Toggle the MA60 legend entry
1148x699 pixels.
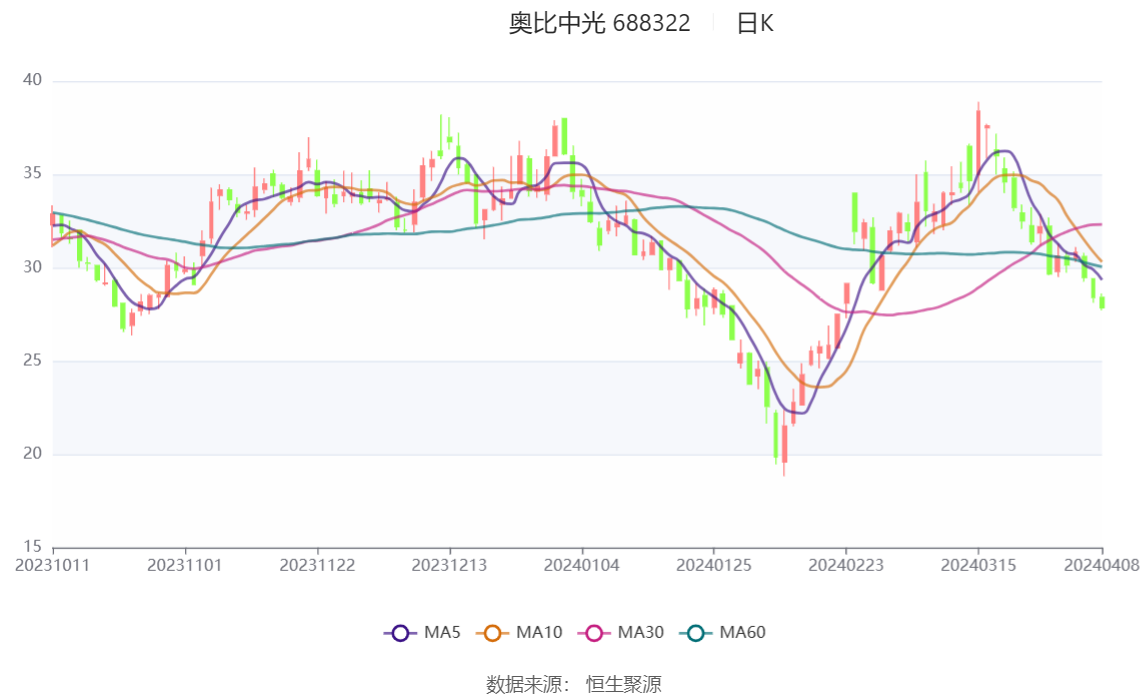[x=723, y=633]
